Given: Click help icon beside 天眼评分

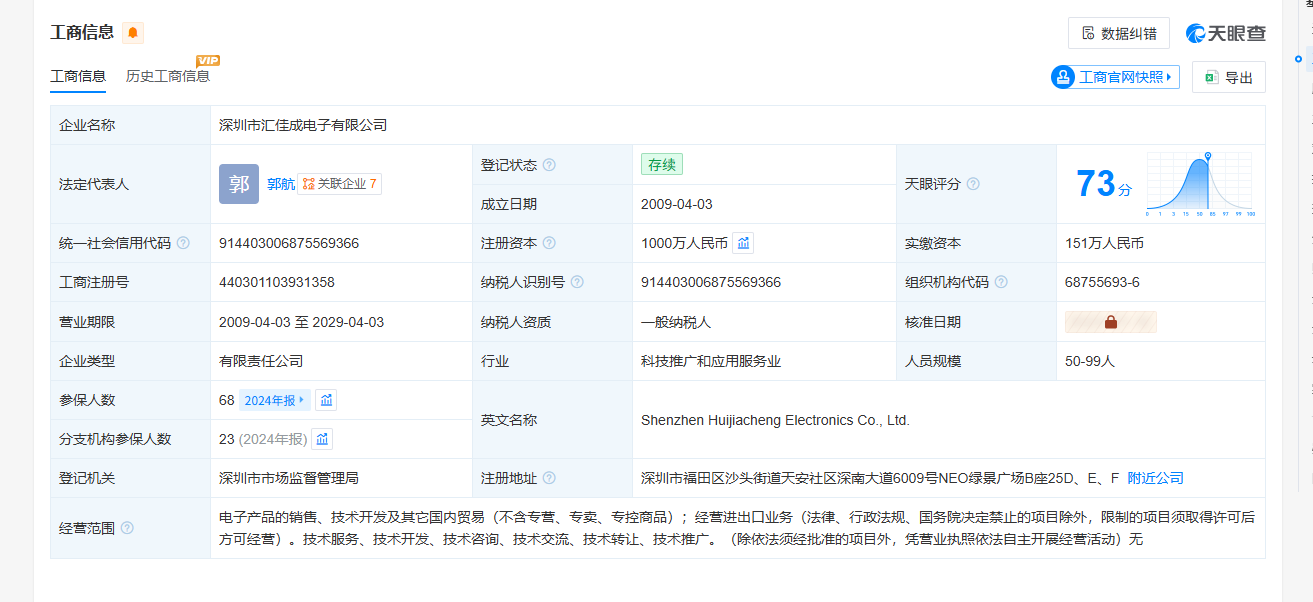Looking at the screenshot, I should click(973, 184).
